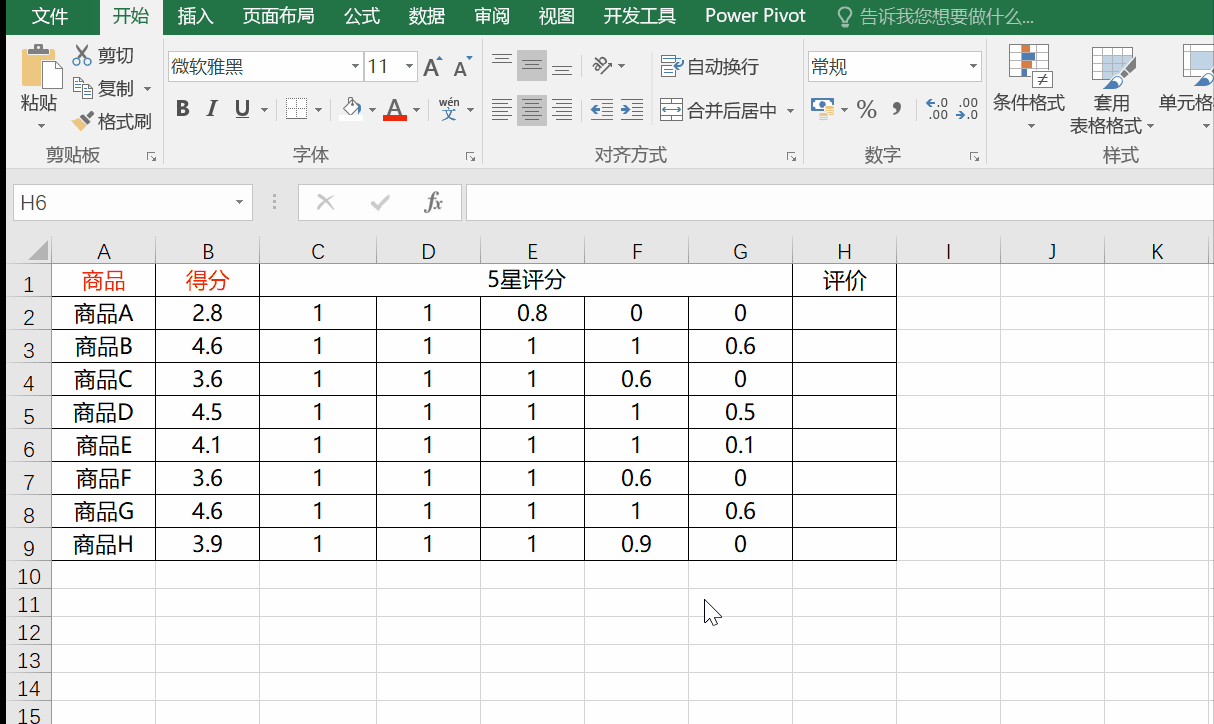Align text right

(x=562, y=109)
